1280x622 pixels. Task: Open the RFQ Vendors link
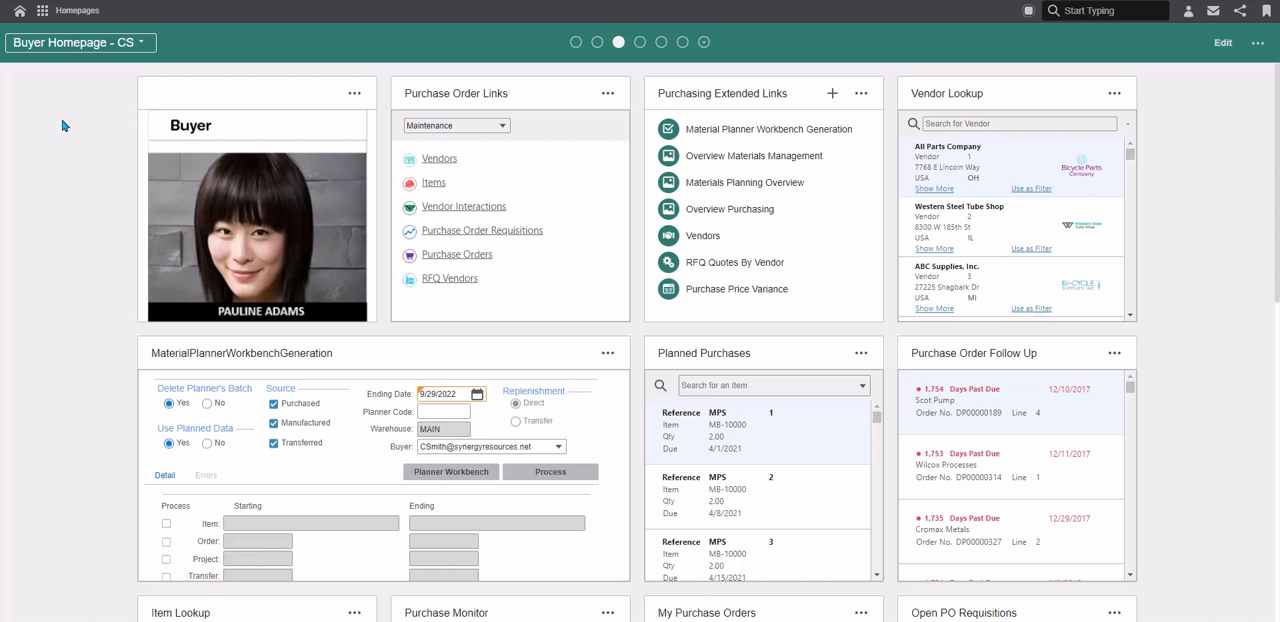tap(450, 279)
